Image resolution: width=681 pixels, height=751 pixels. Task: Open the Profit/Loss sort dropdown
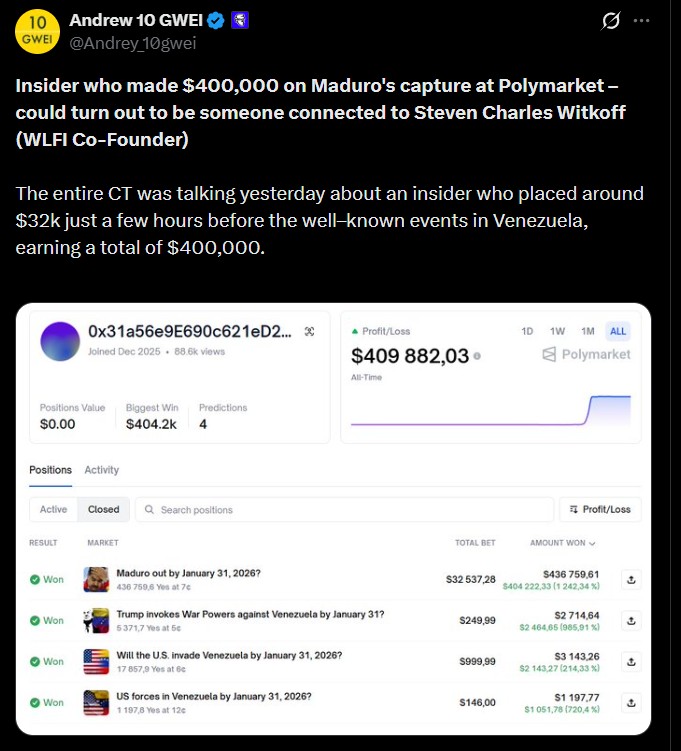600,509
